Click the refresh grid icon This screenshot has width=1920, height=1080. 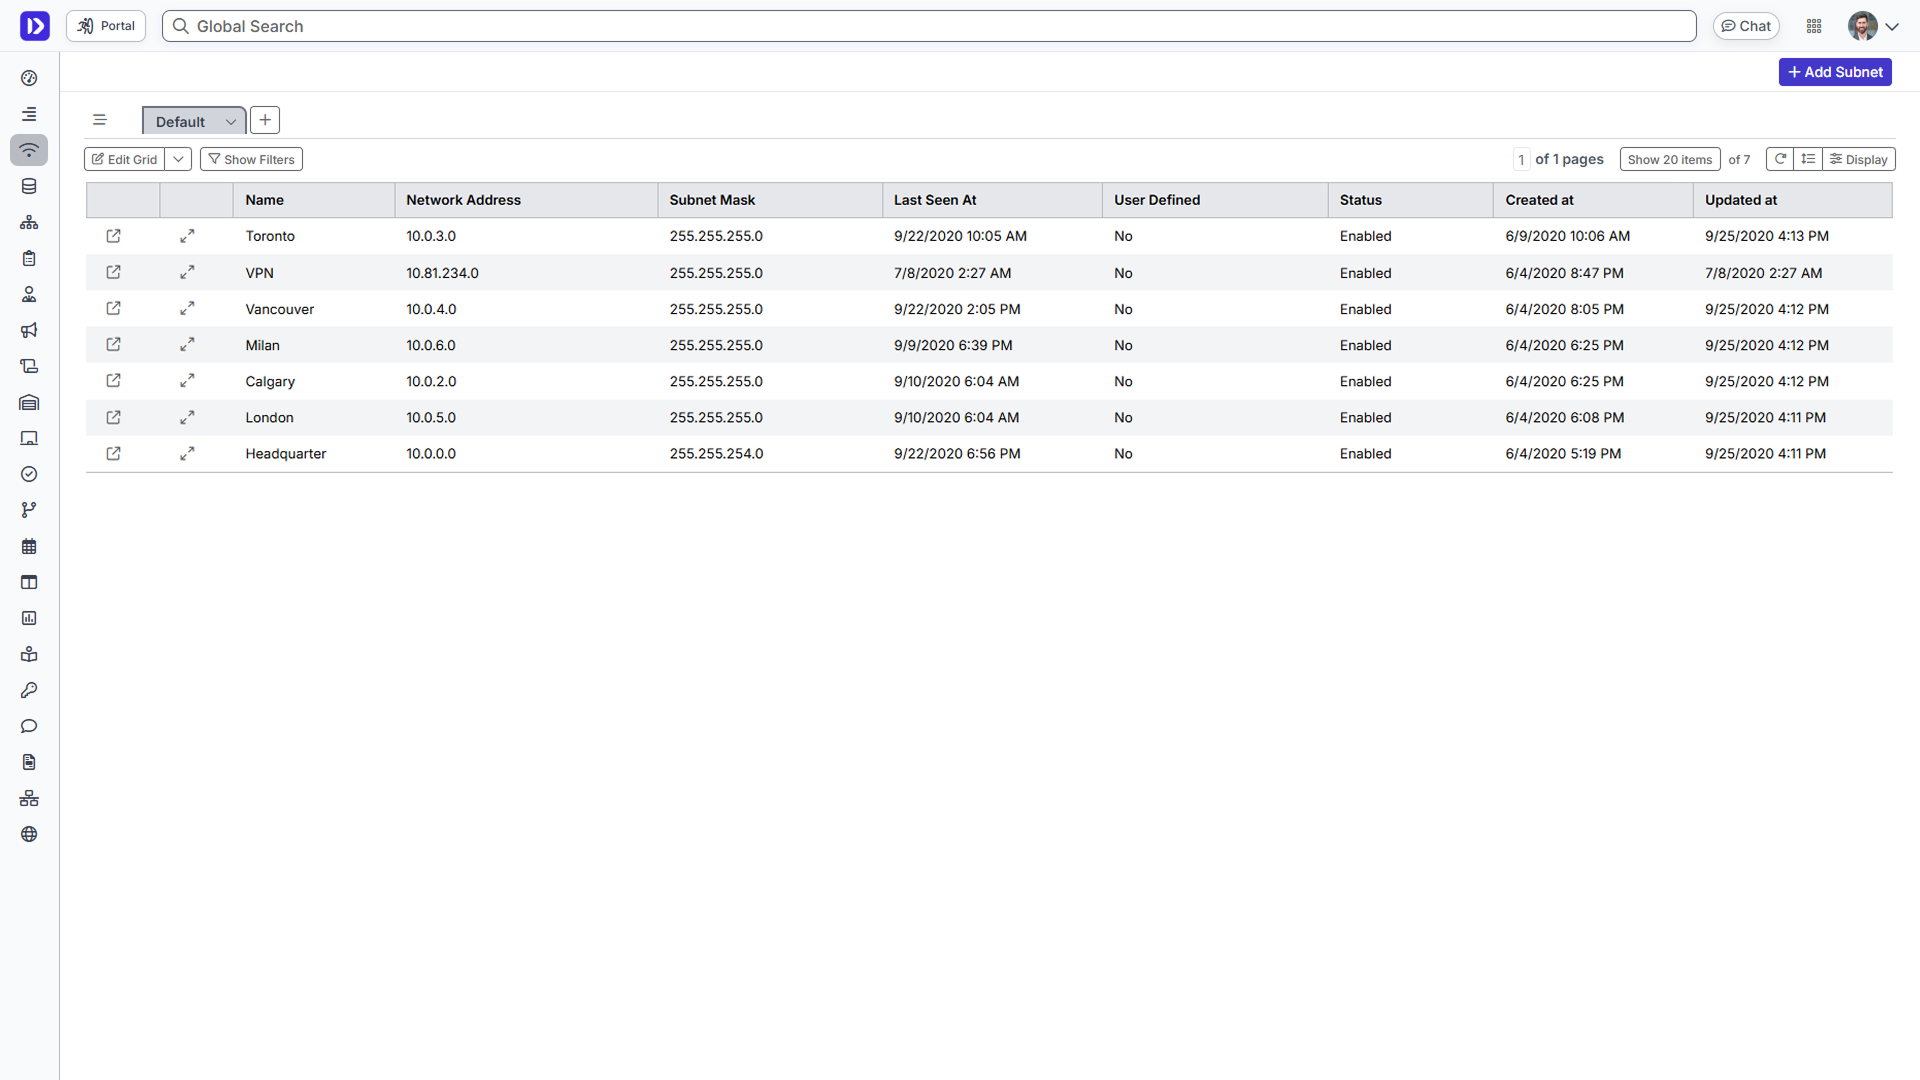(1780, 159)
